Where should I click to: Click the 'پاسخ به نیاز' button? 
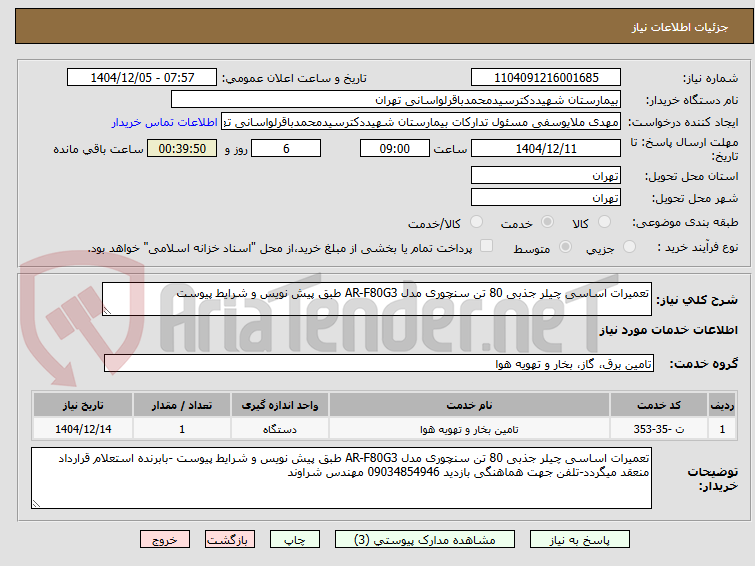[x=579, y=540]
